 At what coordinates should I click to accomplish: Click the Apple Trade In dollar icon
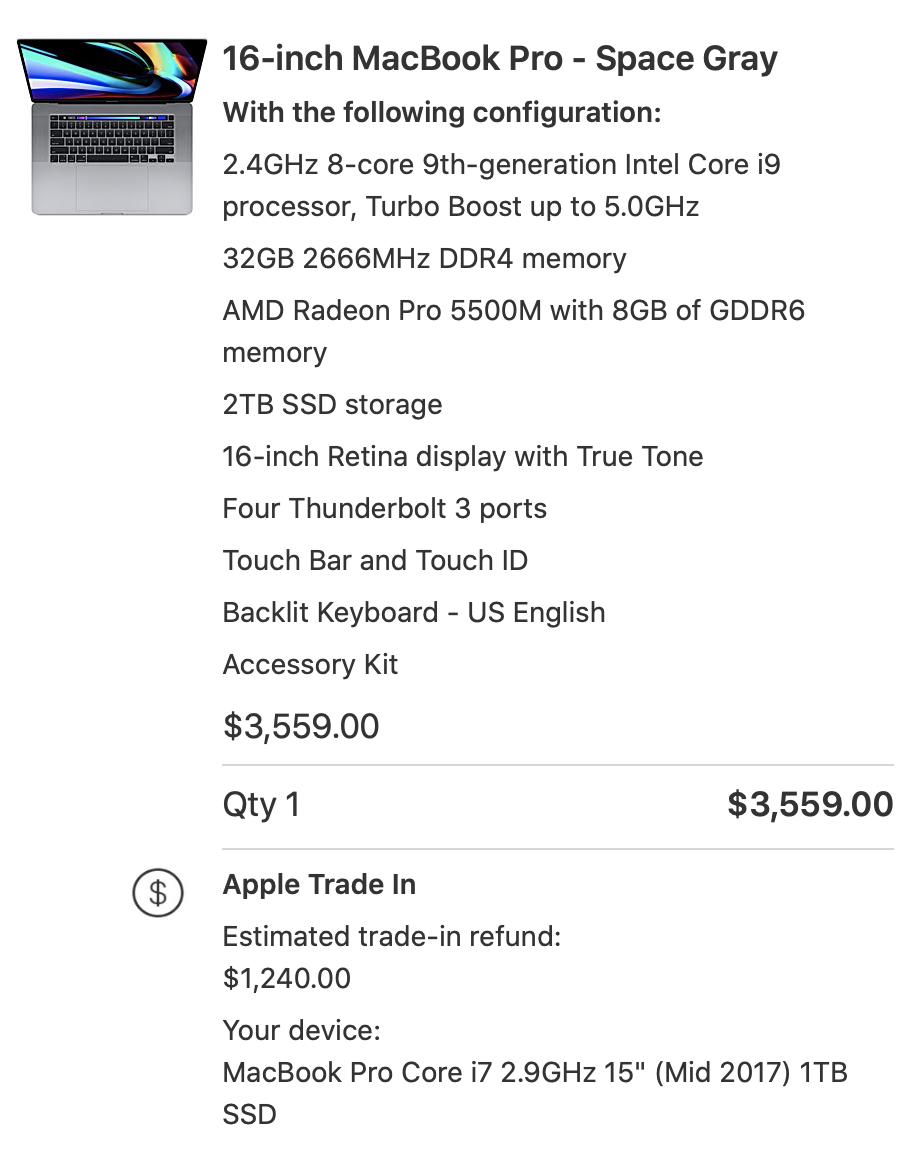158,893
